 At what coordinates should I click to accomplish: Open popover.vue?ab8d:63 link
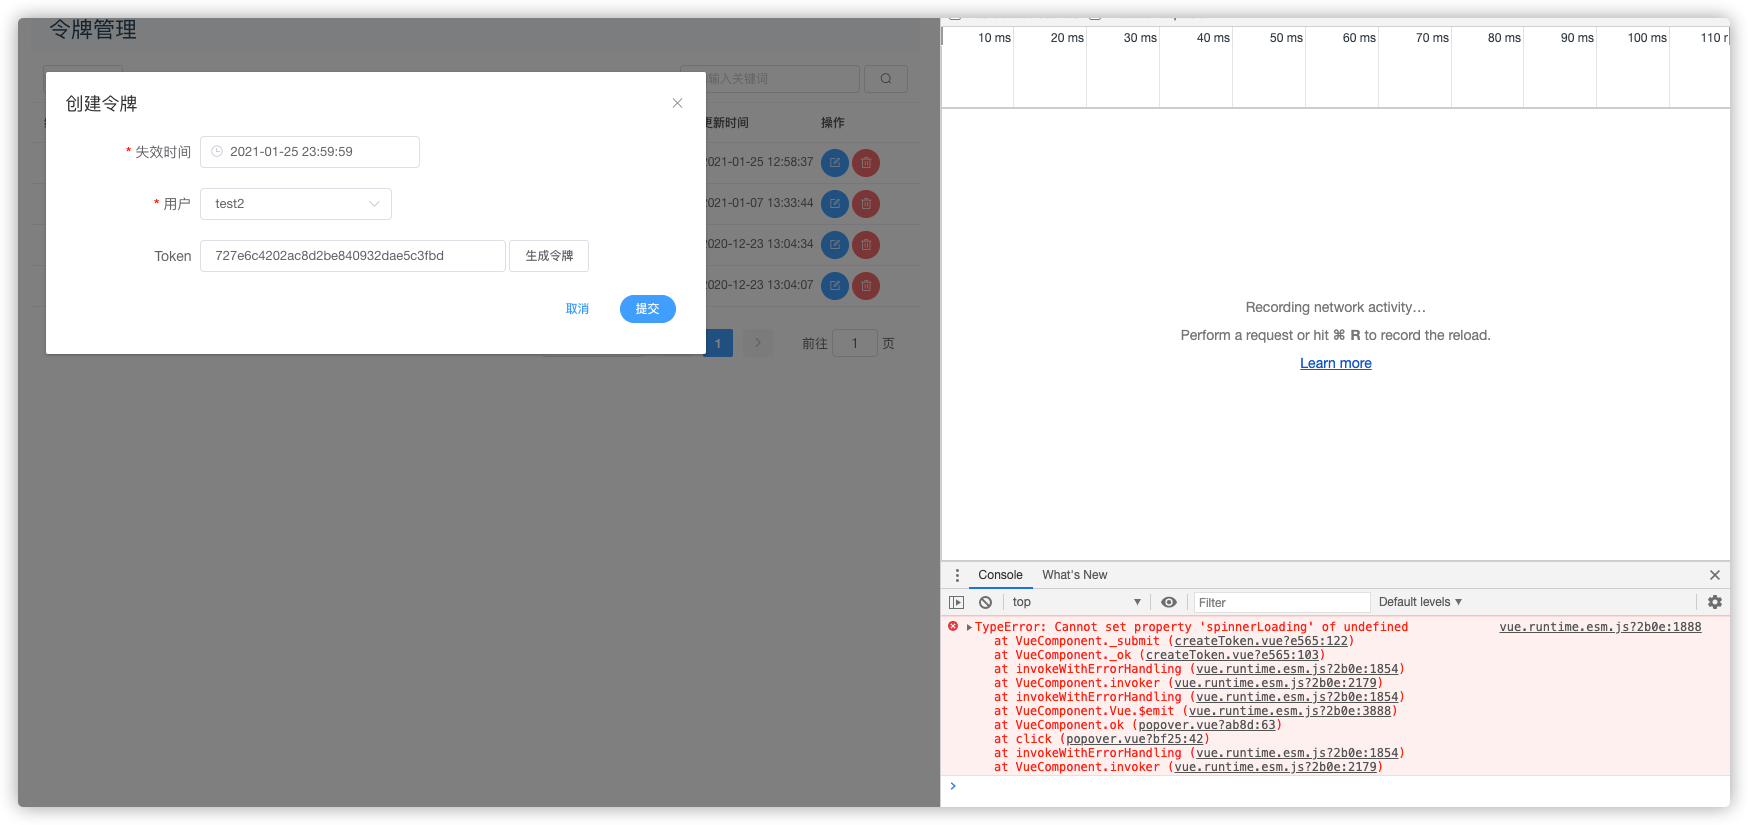pyautogui.click(x=1207, y=725)
